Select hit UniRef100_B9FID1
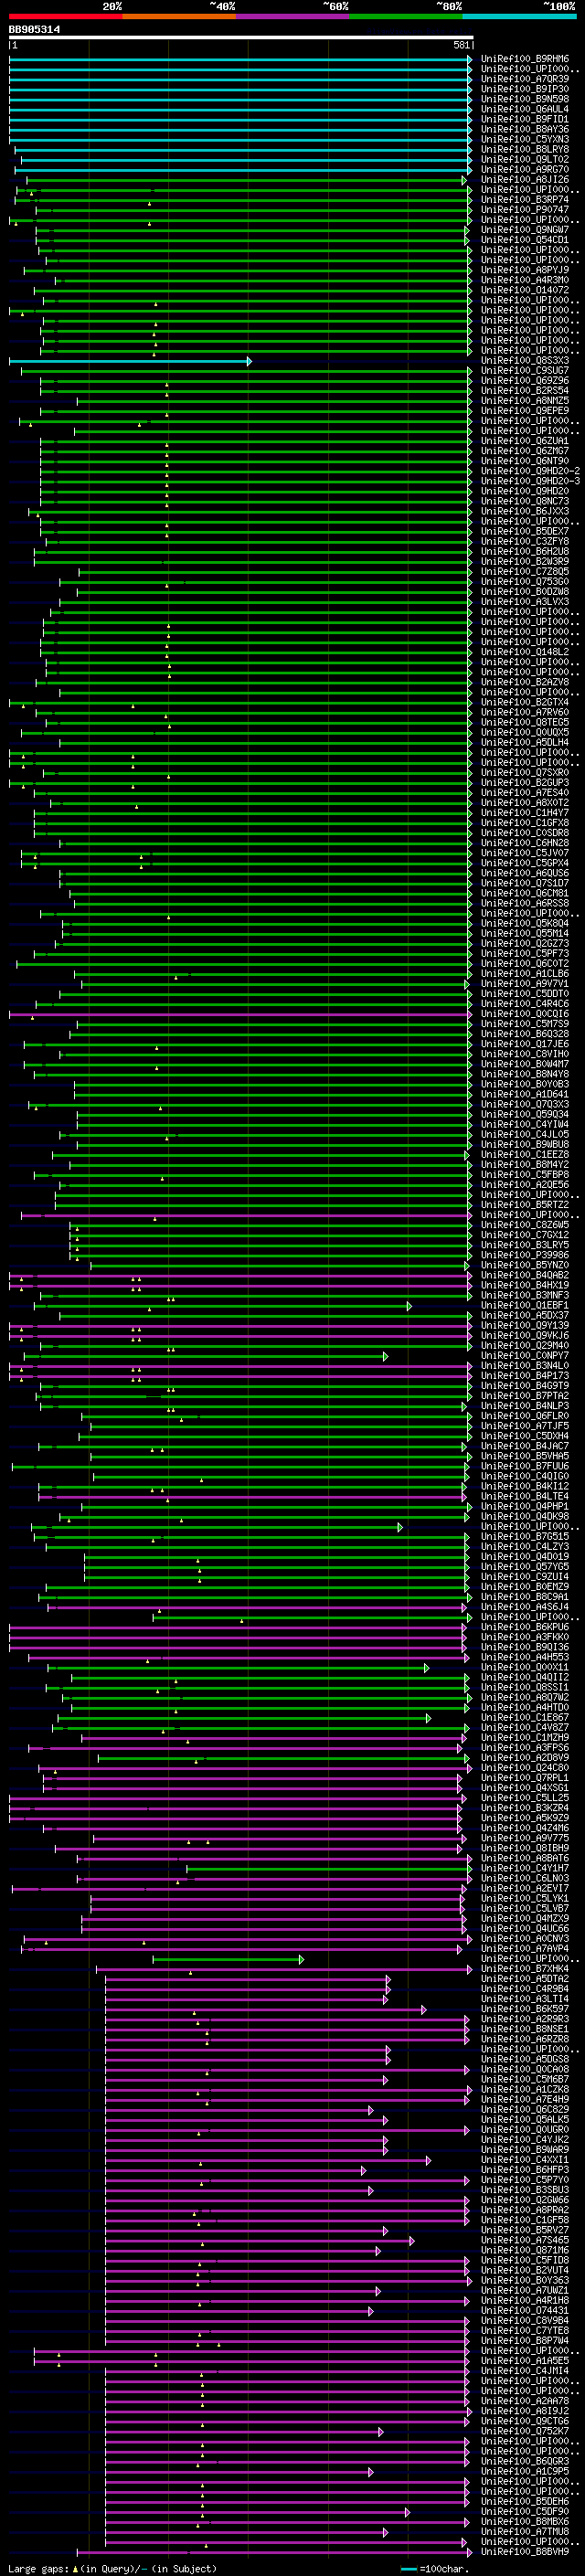 pos(525,119)
